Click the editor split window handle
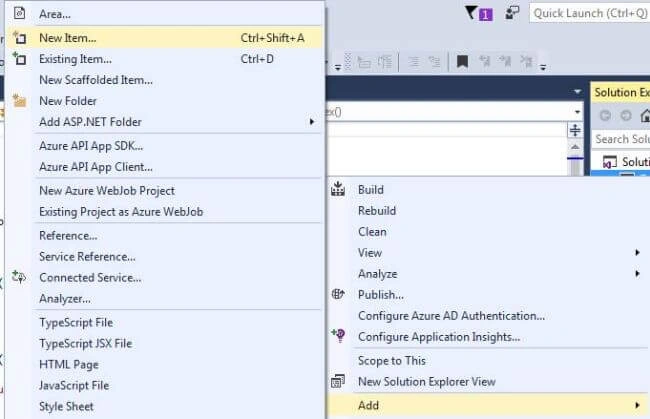The width and height of the screenshot is (650, 419). coord(575,130)
